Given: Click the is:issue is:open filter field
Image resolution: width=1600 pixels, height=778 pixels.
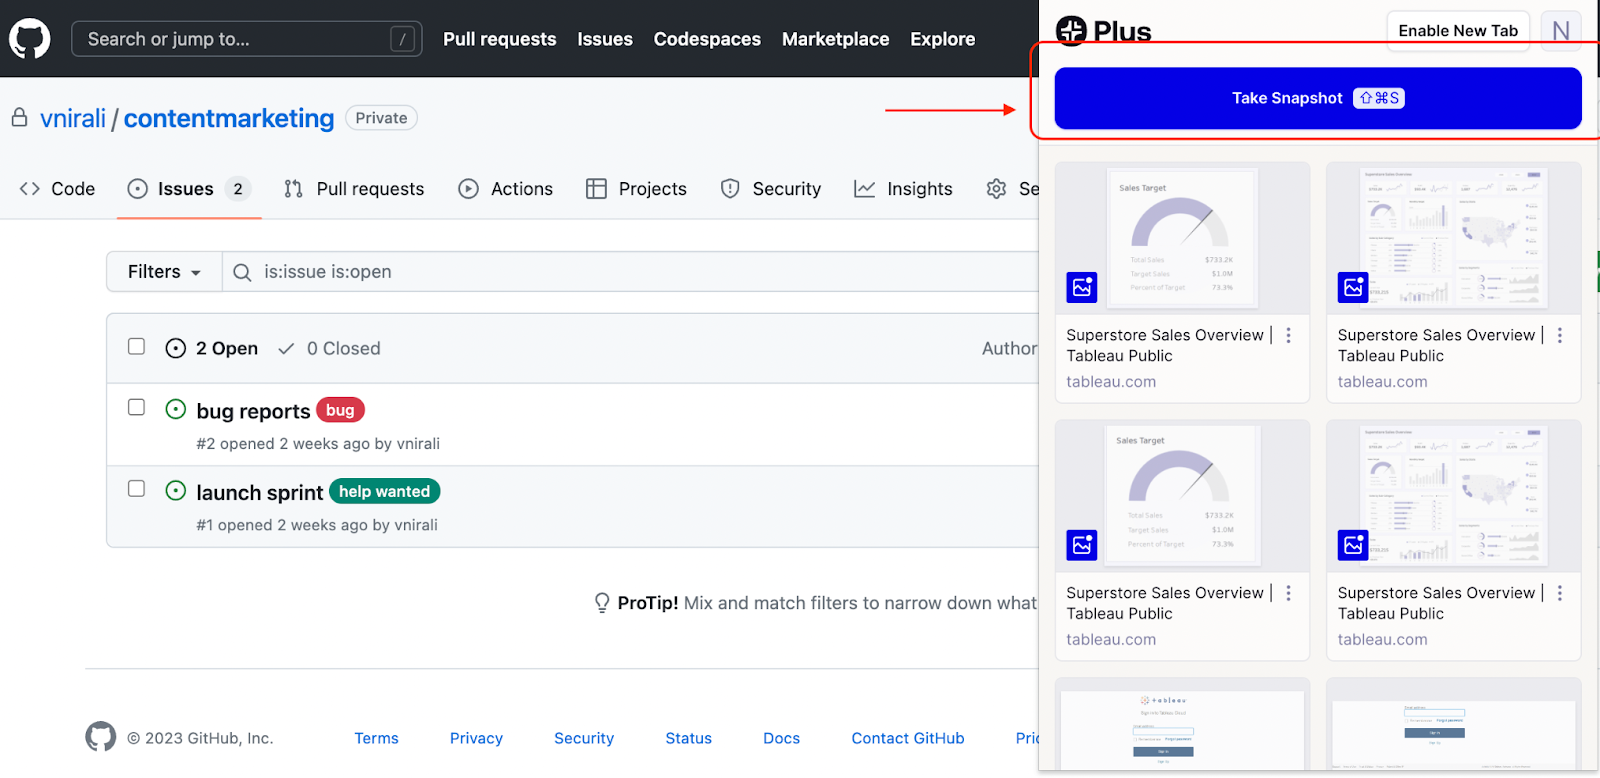Looking at the screenshot, I should click(630, 272).
